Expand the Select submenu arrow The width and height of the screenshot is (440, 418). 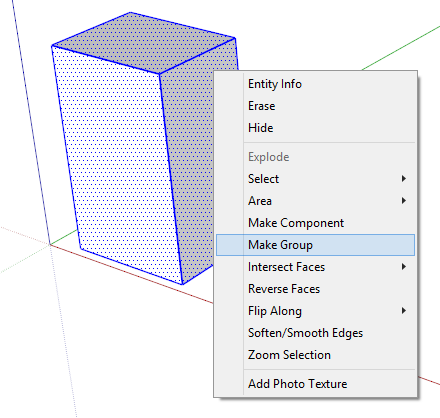point(404,179)
